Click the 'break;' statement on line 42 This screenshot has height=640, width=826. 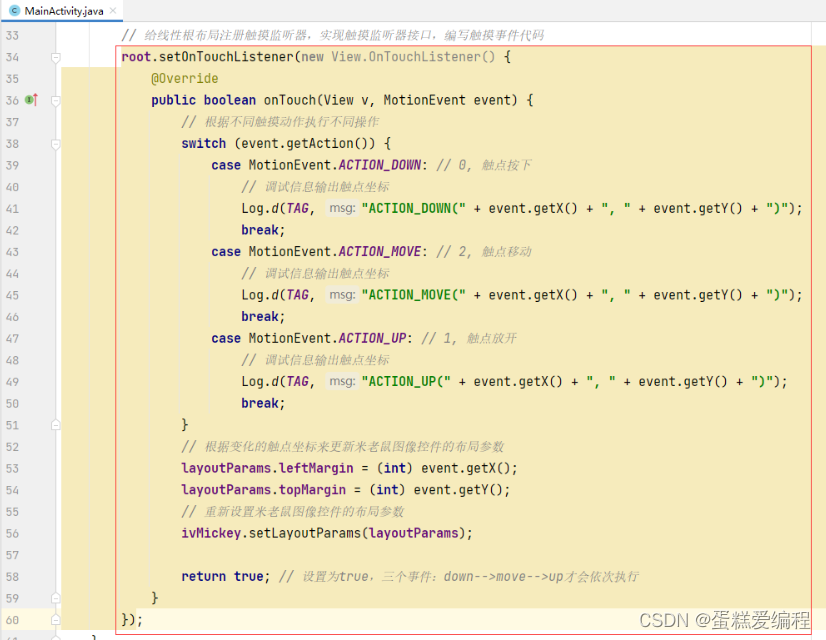pos(263,230)
